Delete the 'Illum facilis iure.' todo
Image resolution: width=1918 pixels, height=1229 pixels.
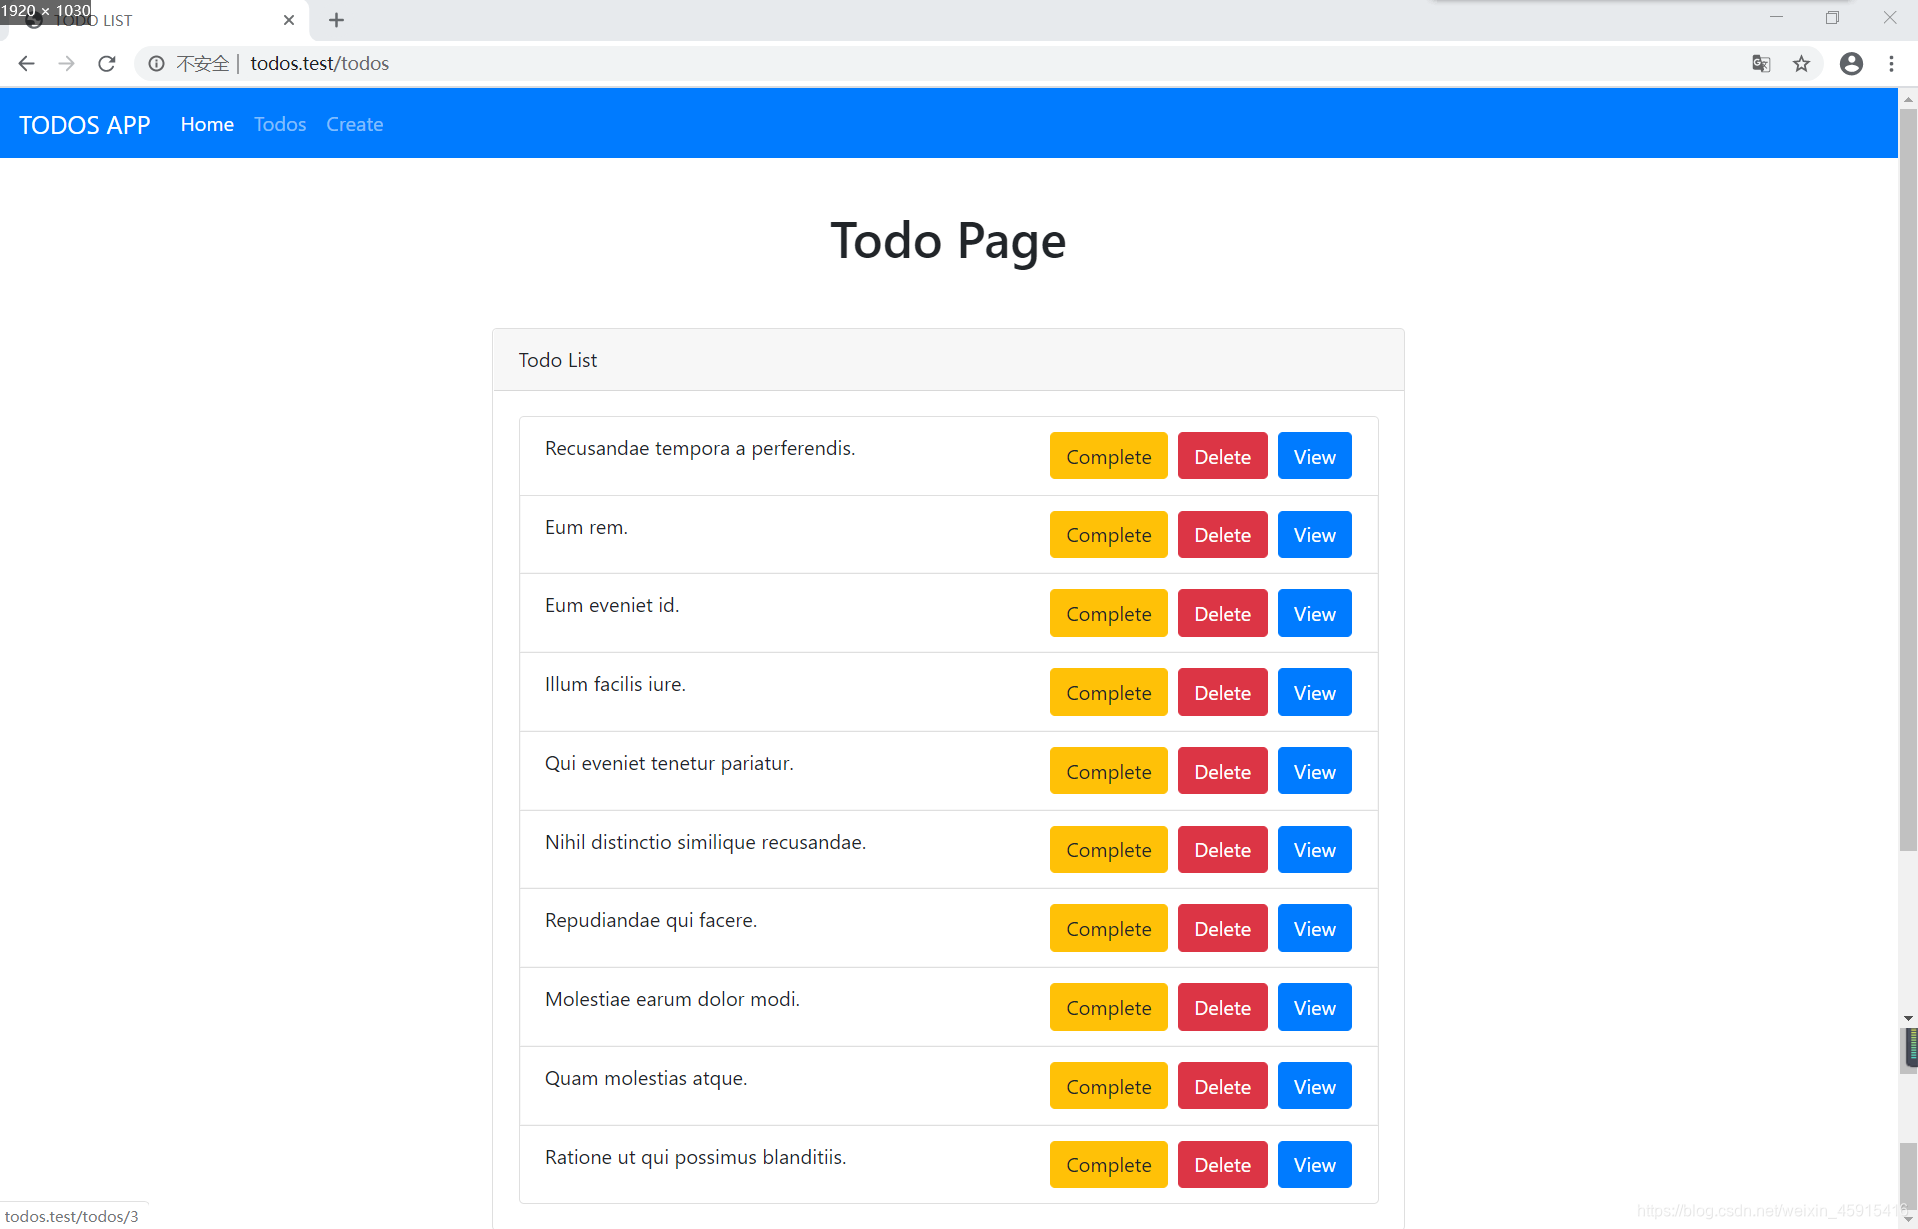1222,692
